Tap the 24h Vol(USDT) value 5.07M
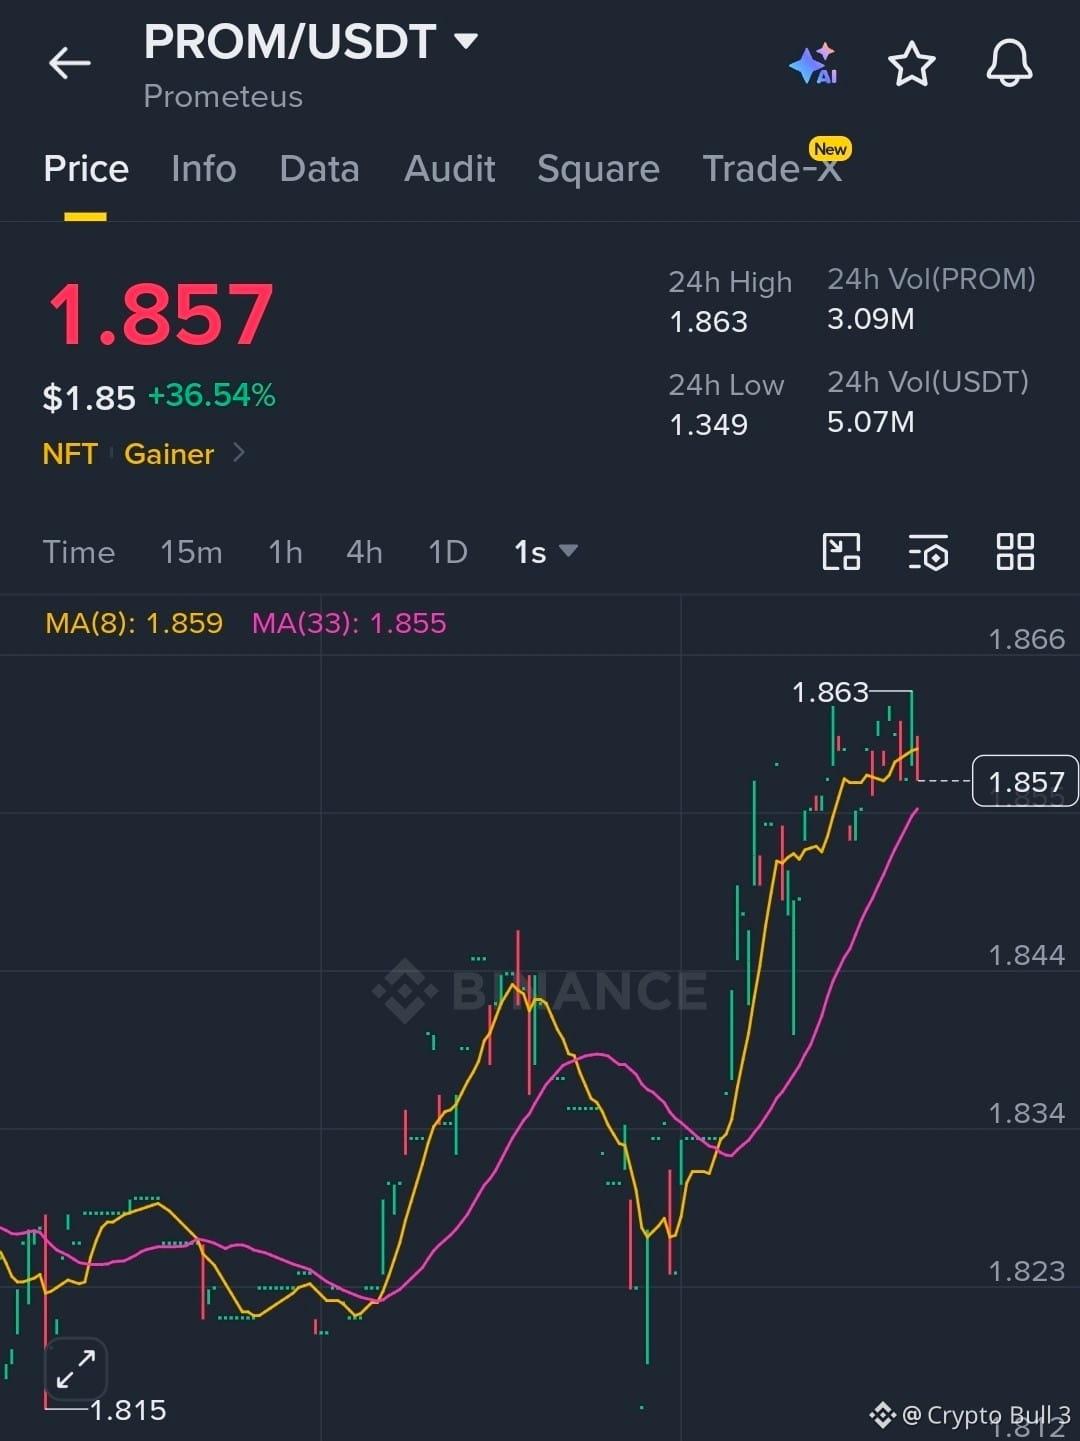 click(870, 422)
